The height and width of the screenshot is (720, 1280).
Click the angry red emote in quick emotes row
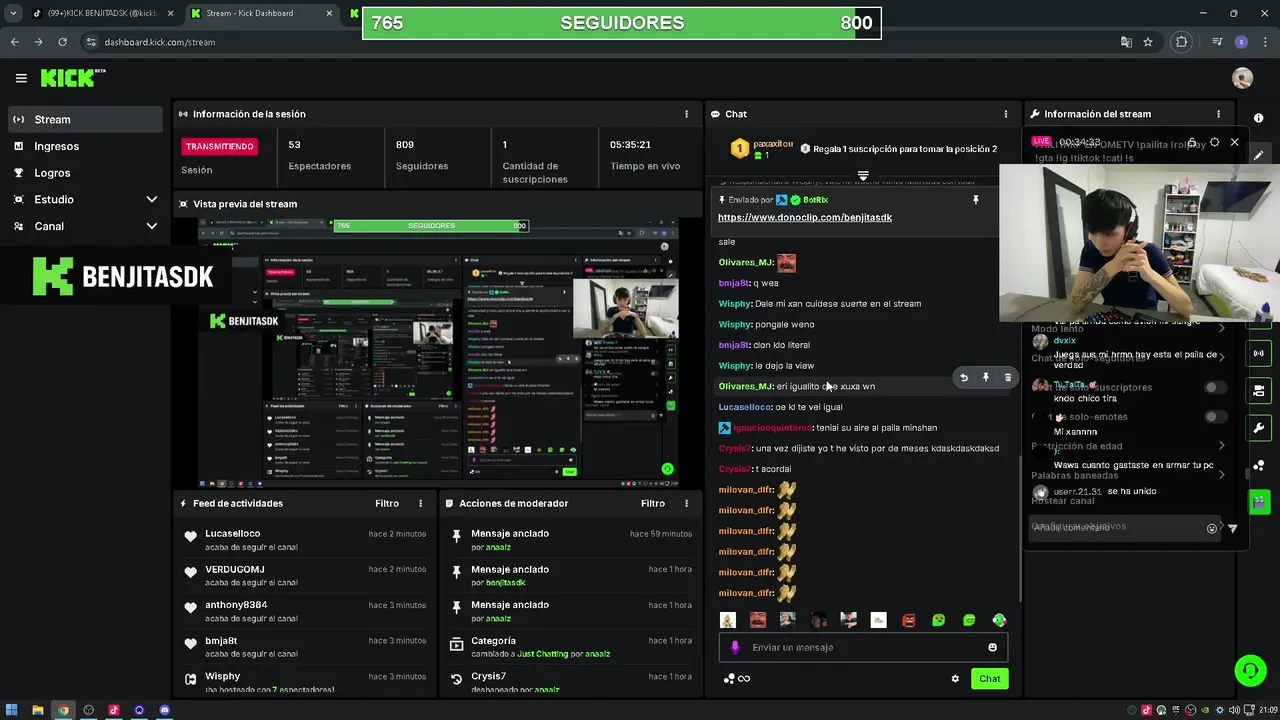click(909, 620)
